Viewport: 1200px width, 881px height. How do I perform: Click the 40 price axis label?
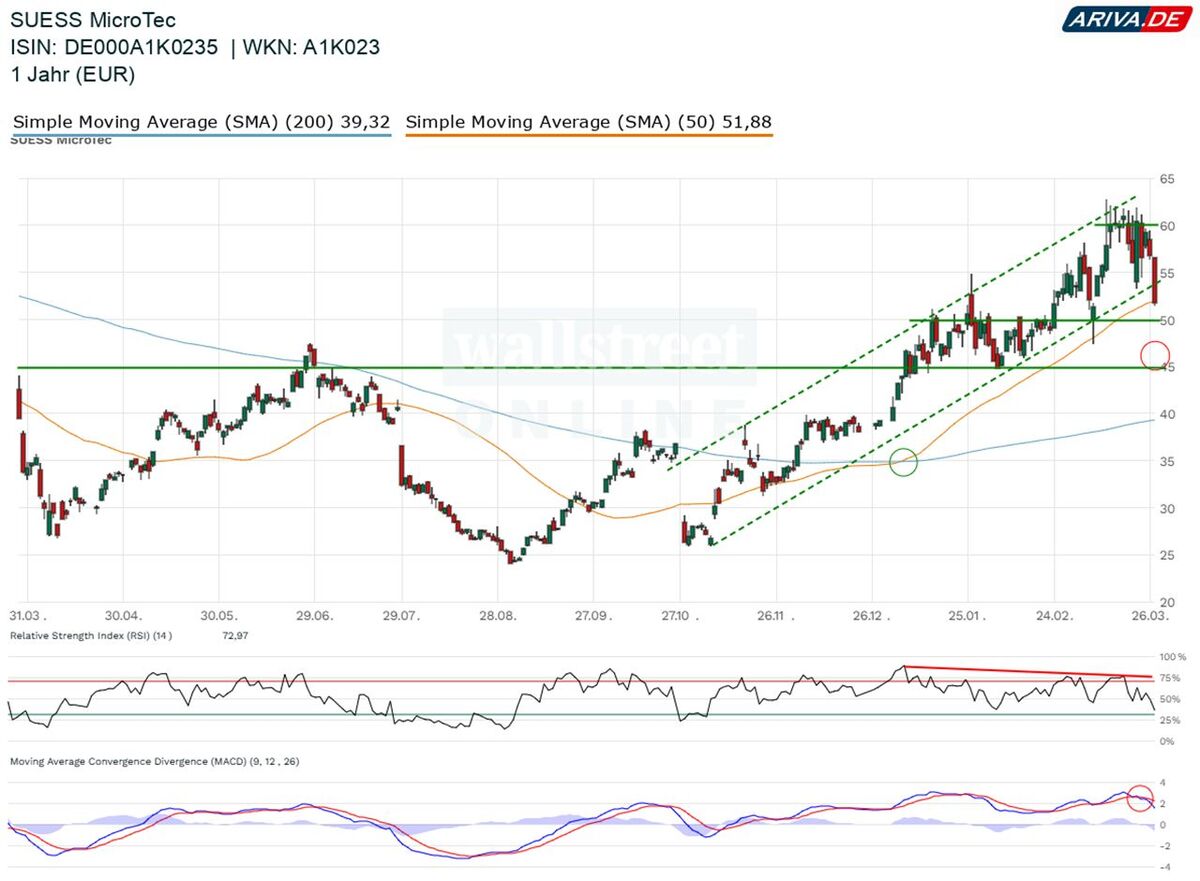point(1166,414)
